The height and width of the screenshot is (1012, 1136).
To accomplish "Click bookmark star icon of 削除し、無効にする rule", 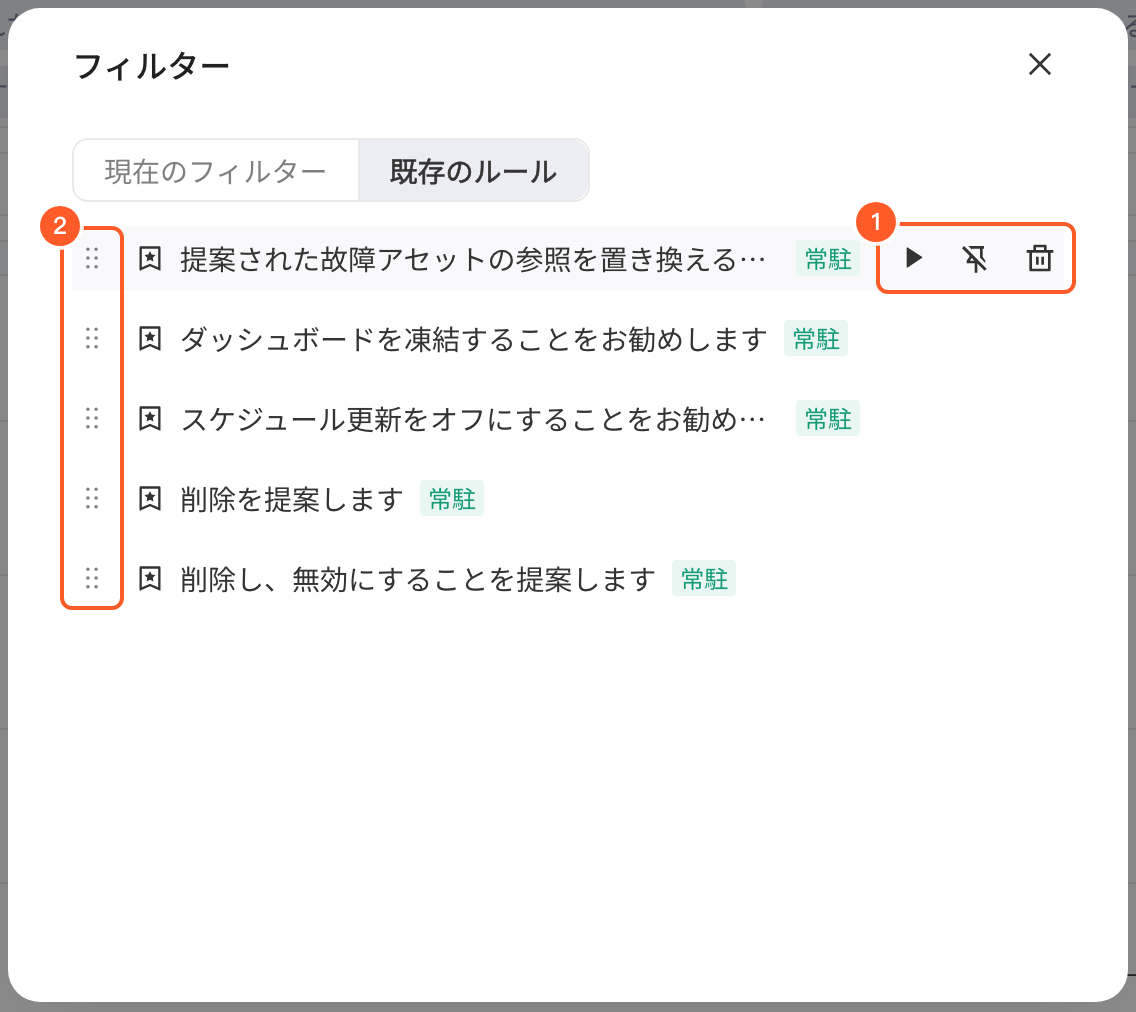I will click(150, 578).
